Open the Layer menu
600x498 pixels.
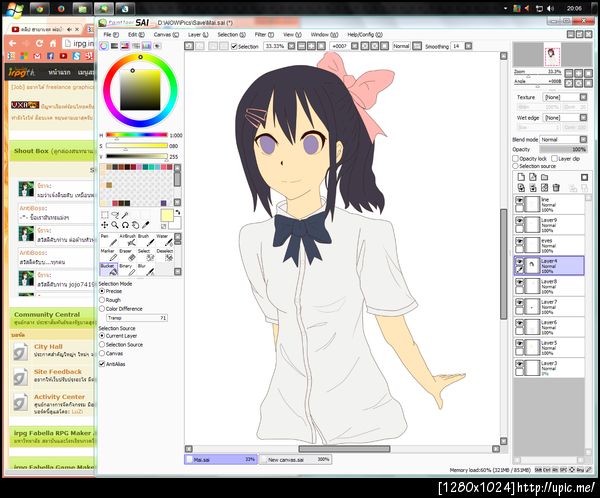tap(198, 34)
